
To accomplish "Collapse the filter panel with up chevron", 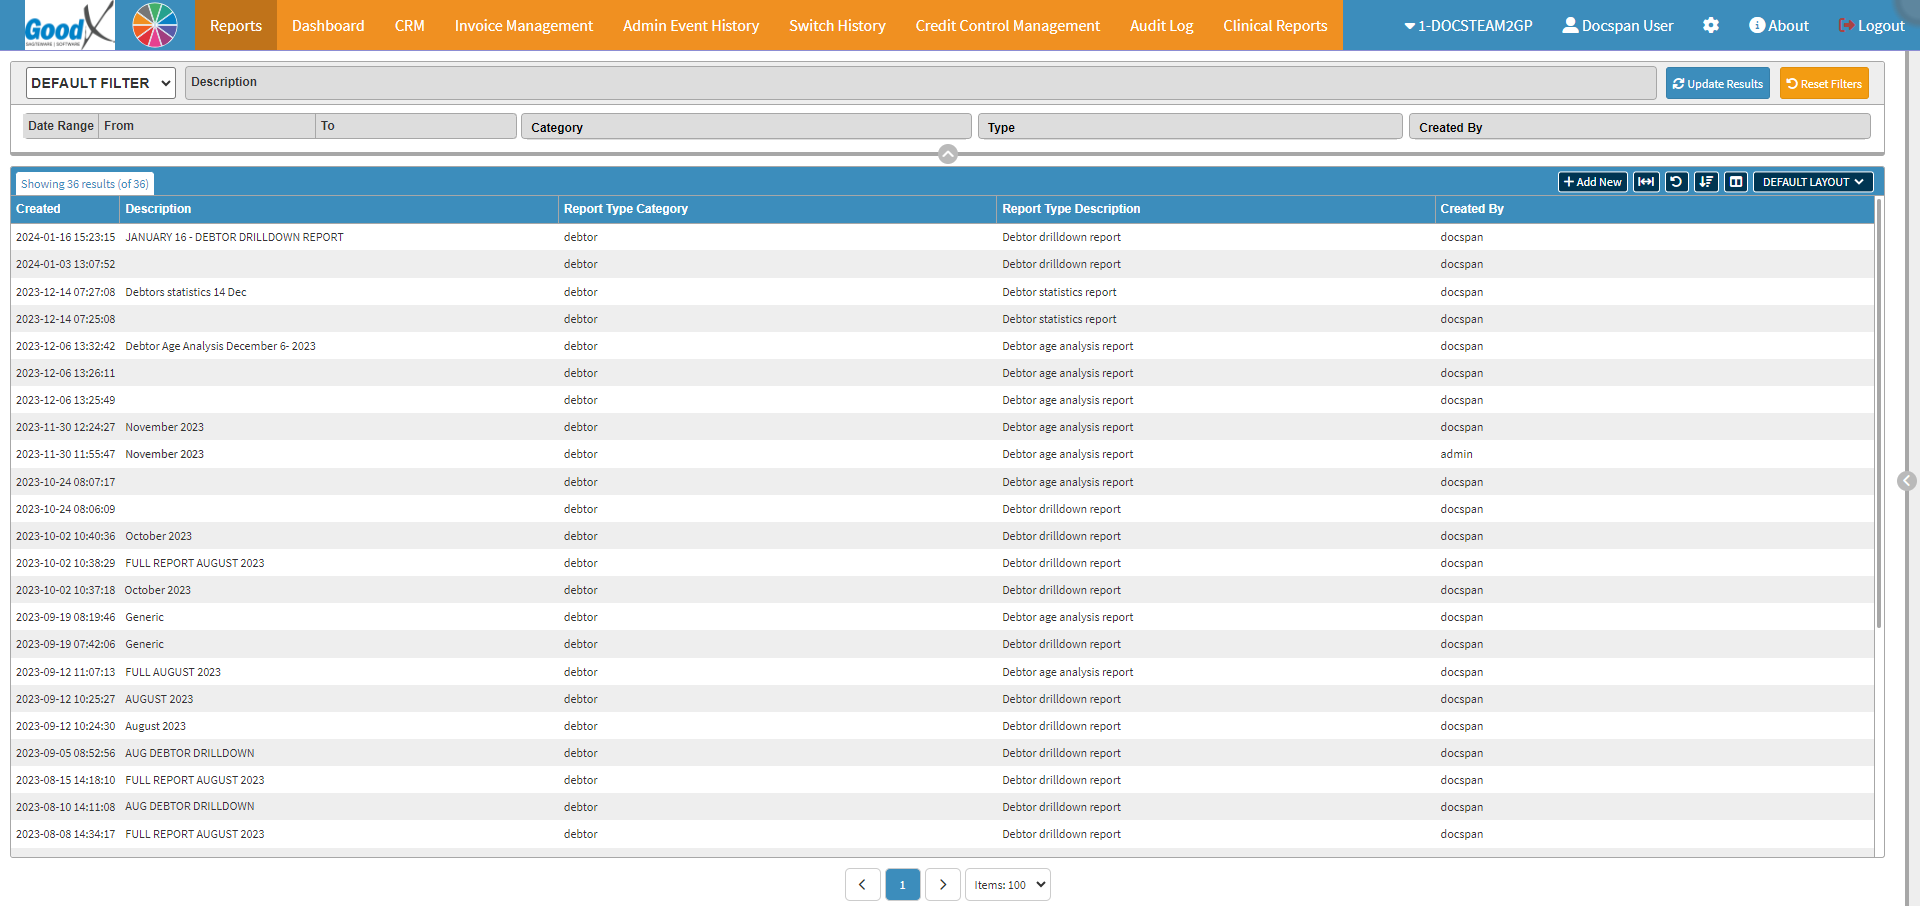I will pos(948,154).
